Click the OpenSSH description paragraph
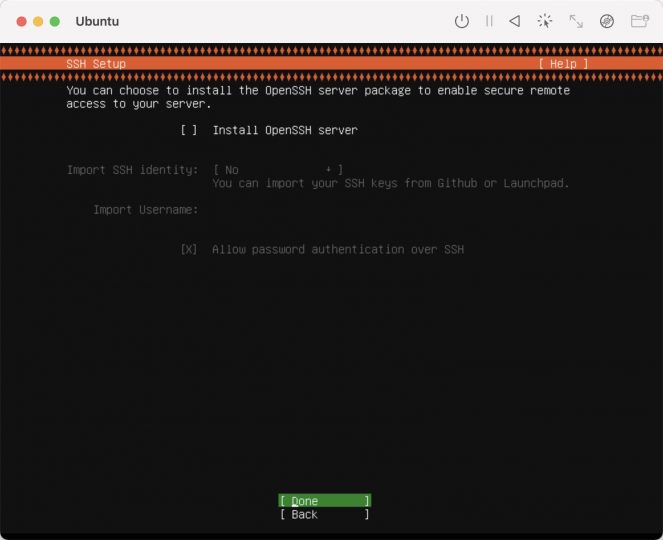 click(318, 97)
